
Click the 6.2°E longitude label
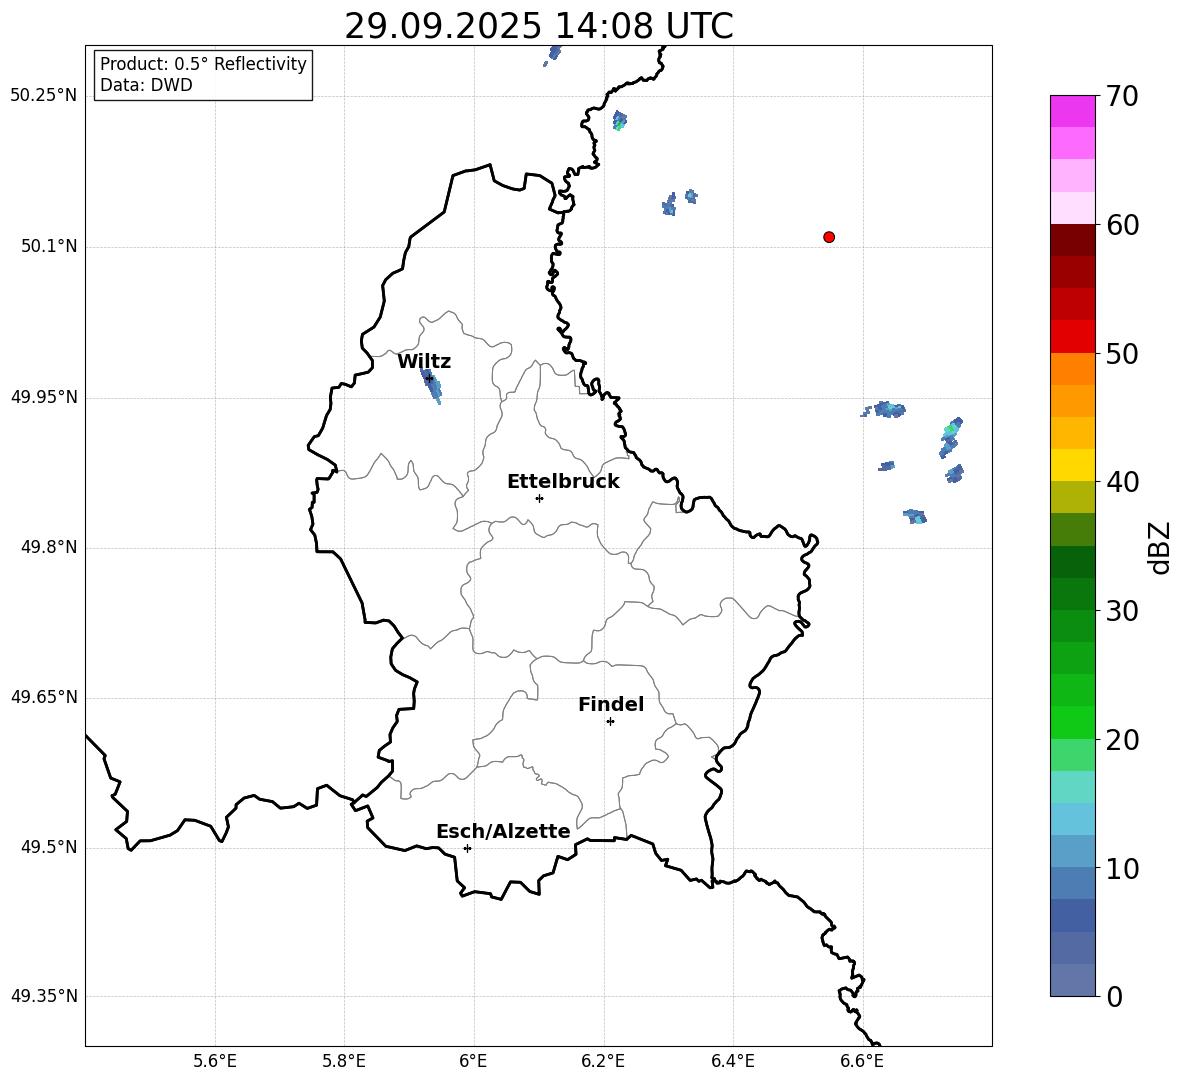point(603,1061)
